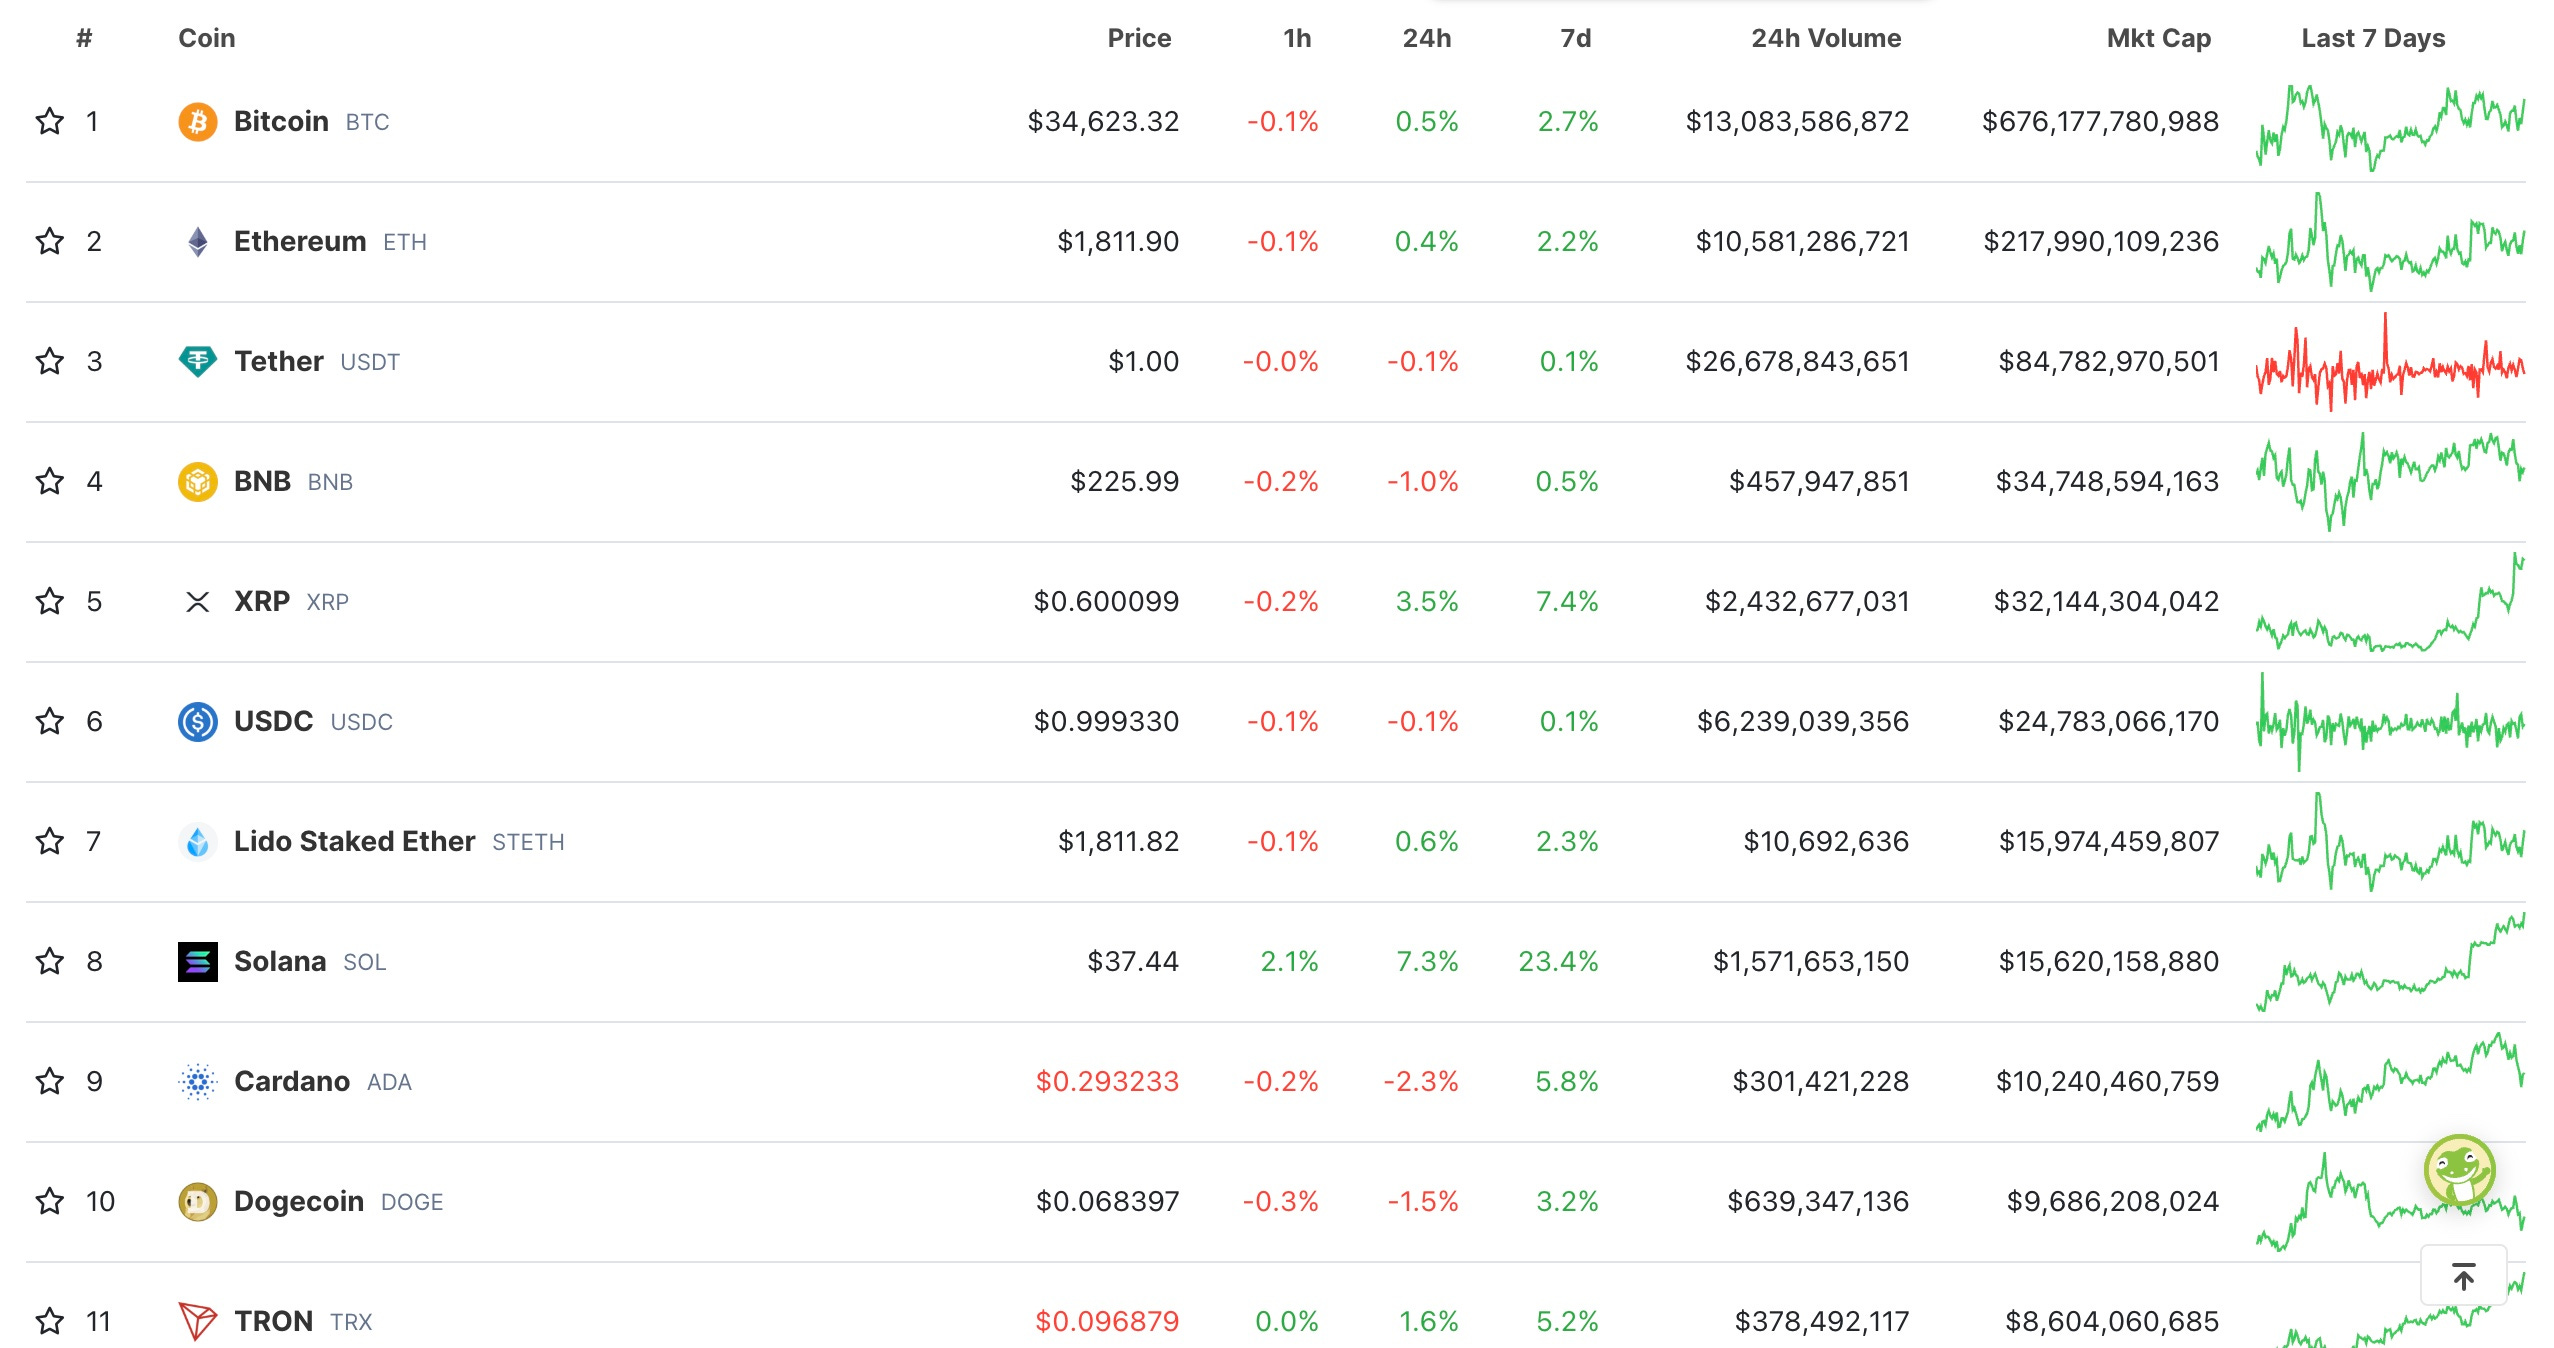
Task: Sort table by the # rank column
Action: (84, 38)
